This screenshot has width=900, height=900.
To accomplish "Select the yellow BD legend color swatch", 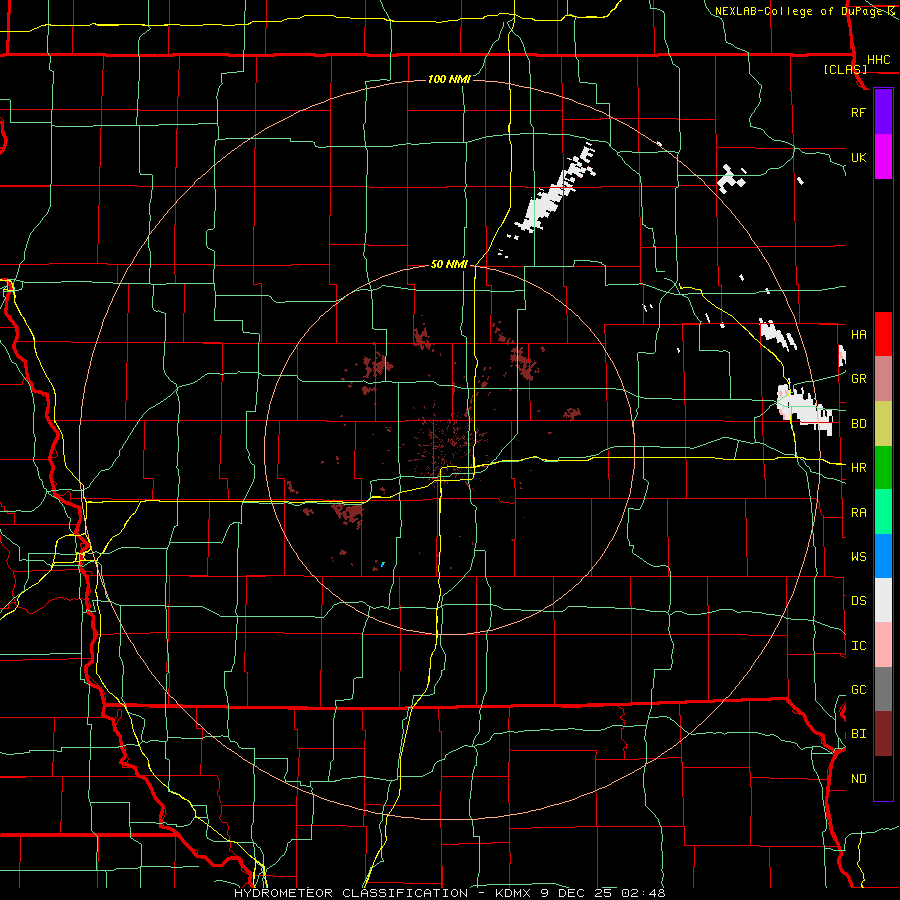I will pyautogui.click(x=883, y=423).
